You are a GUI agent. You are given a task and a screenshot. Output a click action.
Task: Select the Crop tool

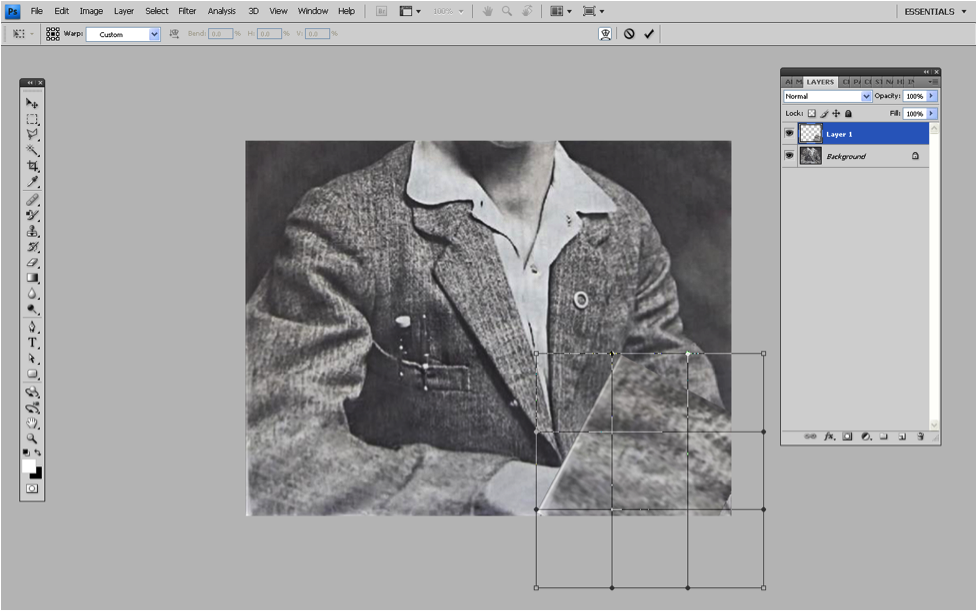click(x=32, y=166)
